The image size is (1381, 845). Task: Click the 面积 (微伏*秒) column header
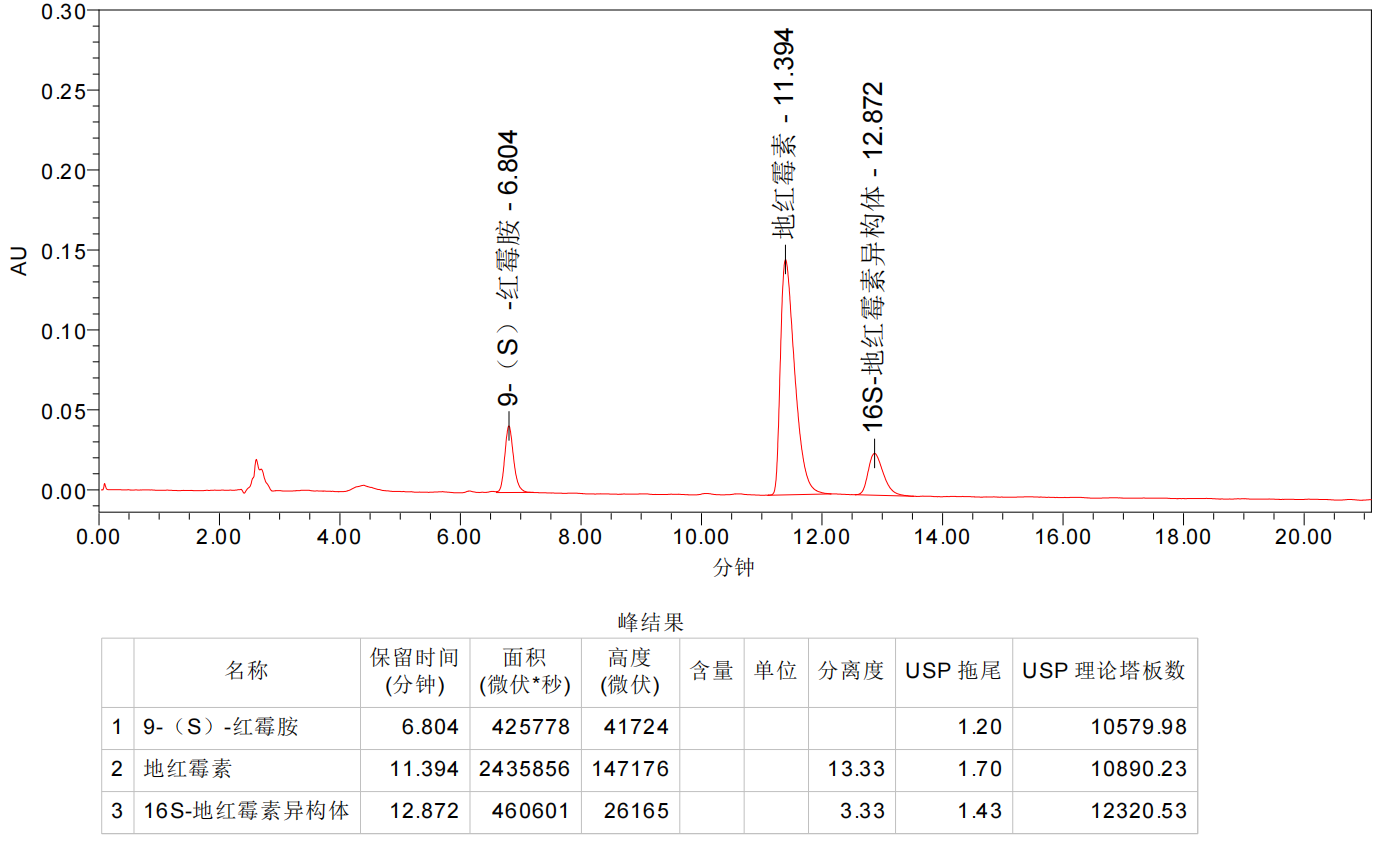[x=525, y=672]
